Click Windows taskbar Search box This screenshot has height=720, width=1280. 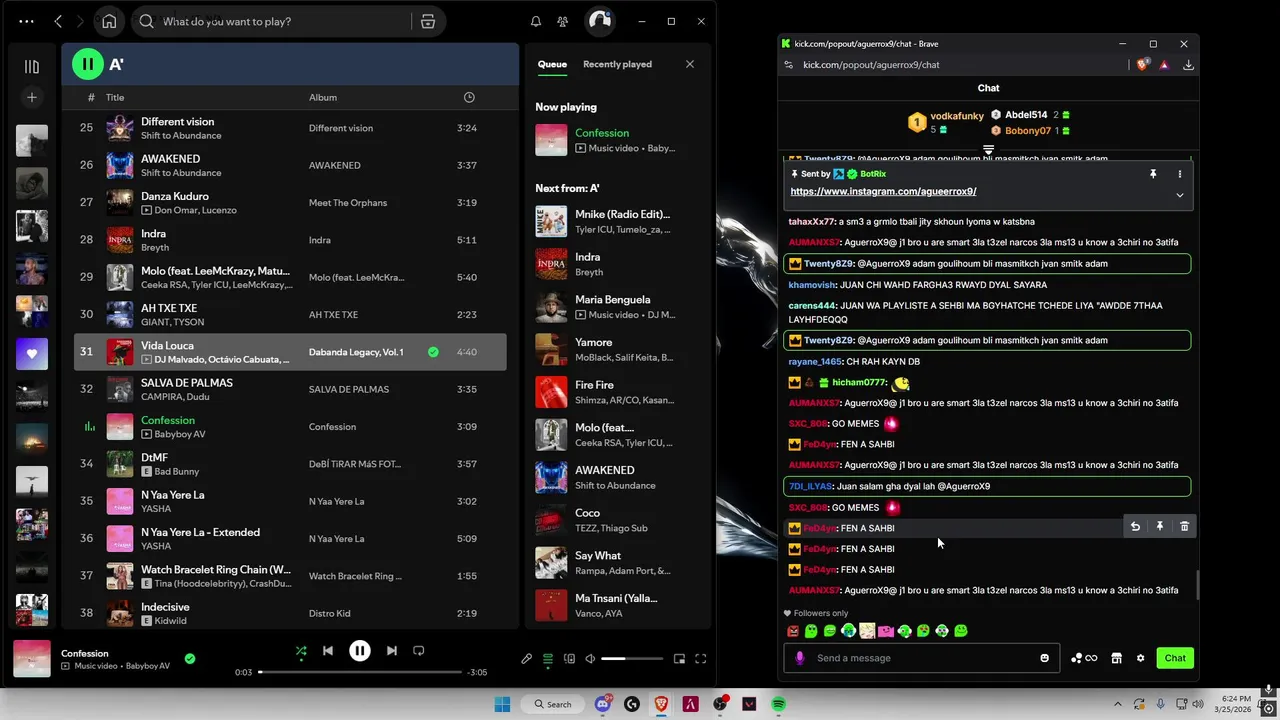[x=553, y=704]
